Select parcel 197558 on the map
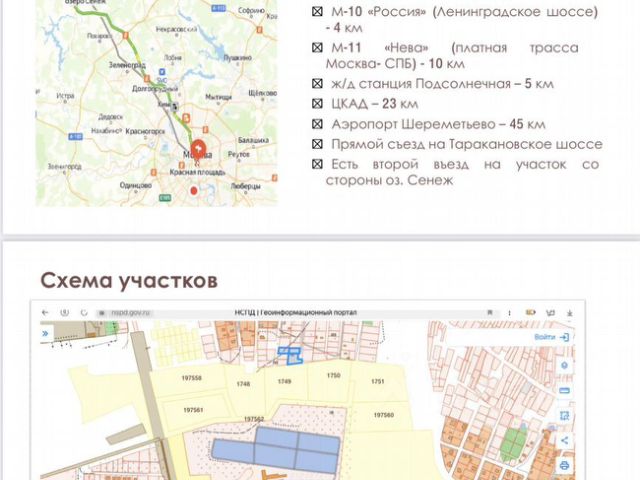 coord(191,378)
